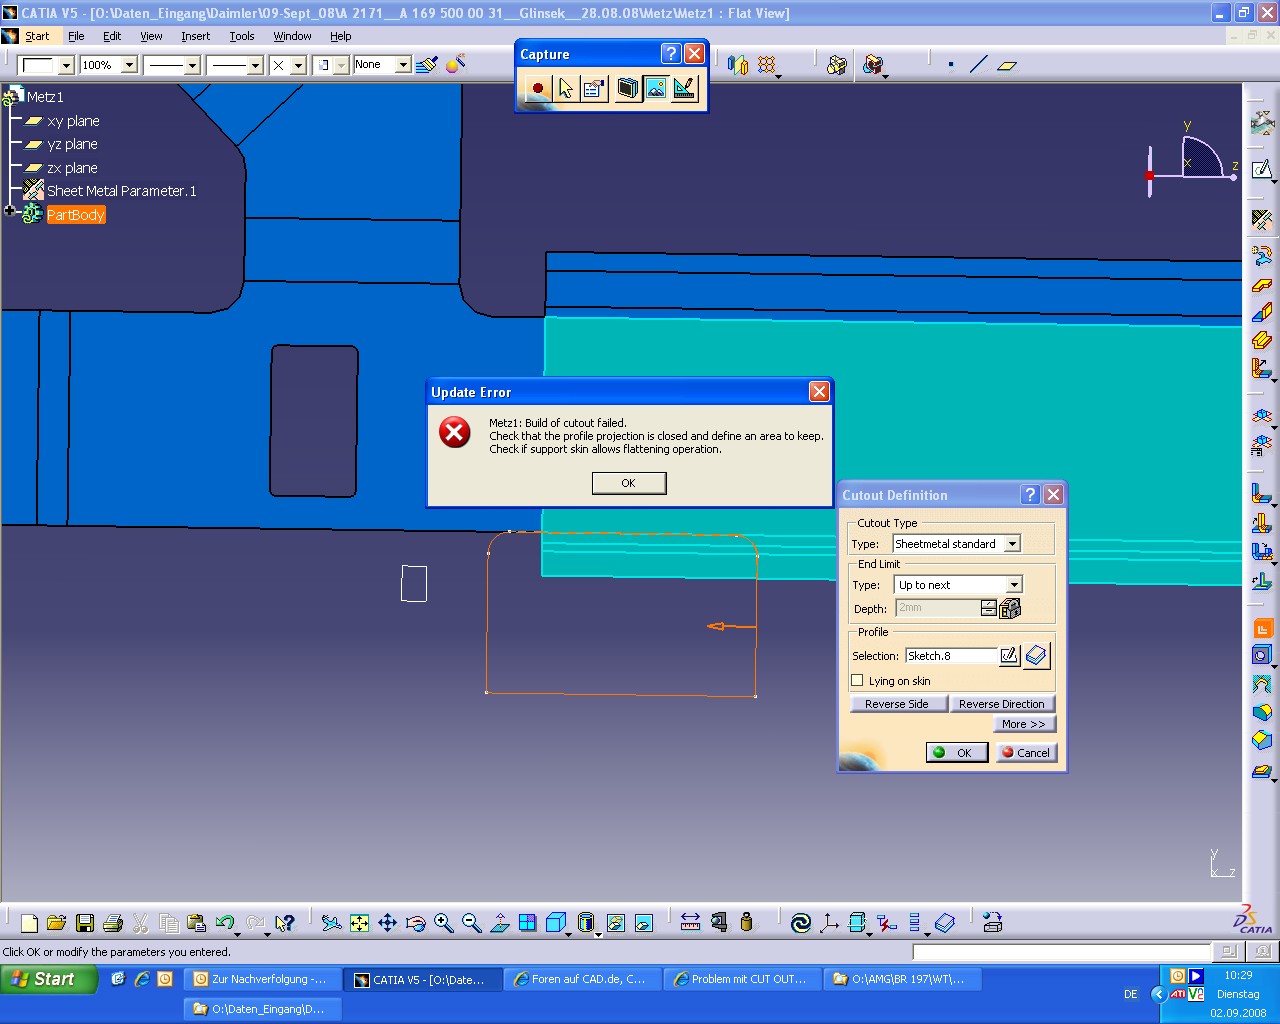The height and width of the screenshot is (1024, 1280).
Task: Save the document with the floppy icon
Action: 85,923
